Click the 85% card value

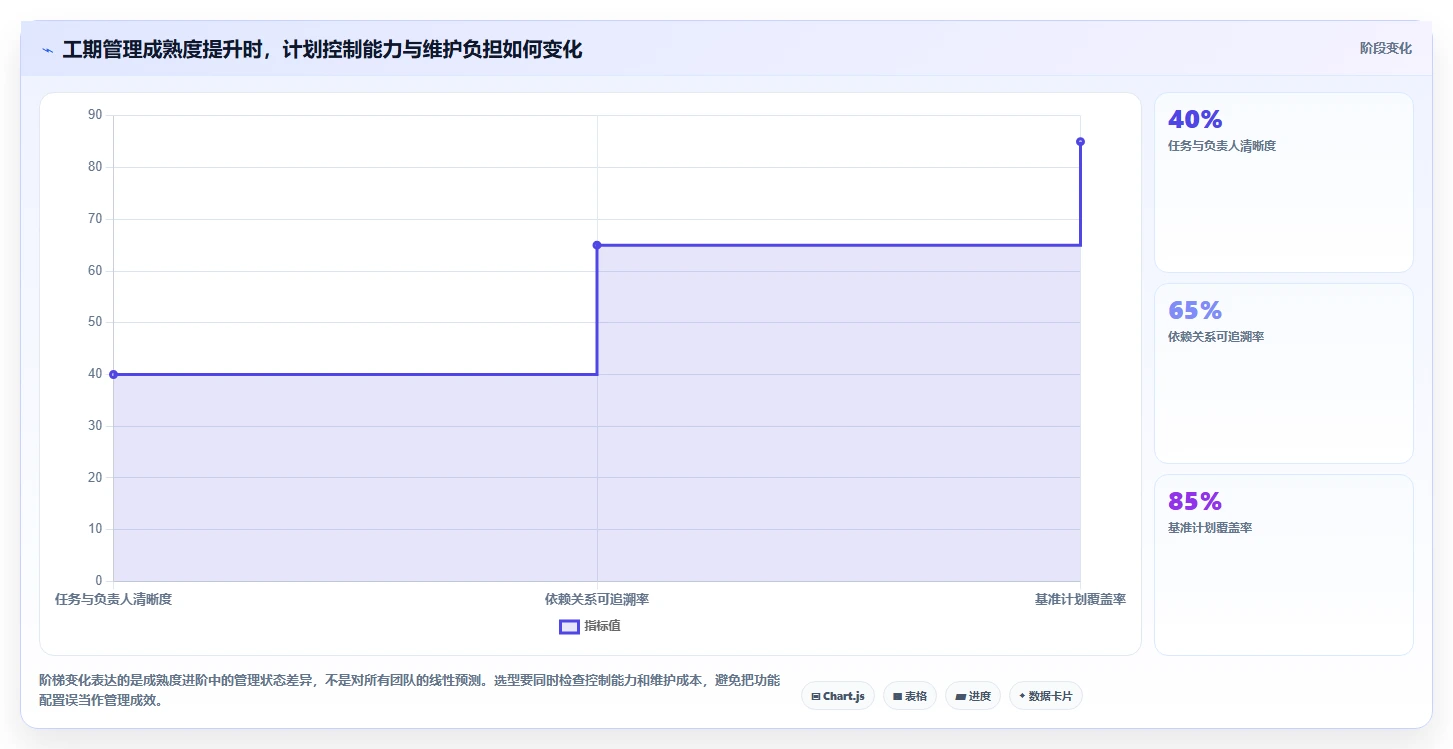(1195, 501)
